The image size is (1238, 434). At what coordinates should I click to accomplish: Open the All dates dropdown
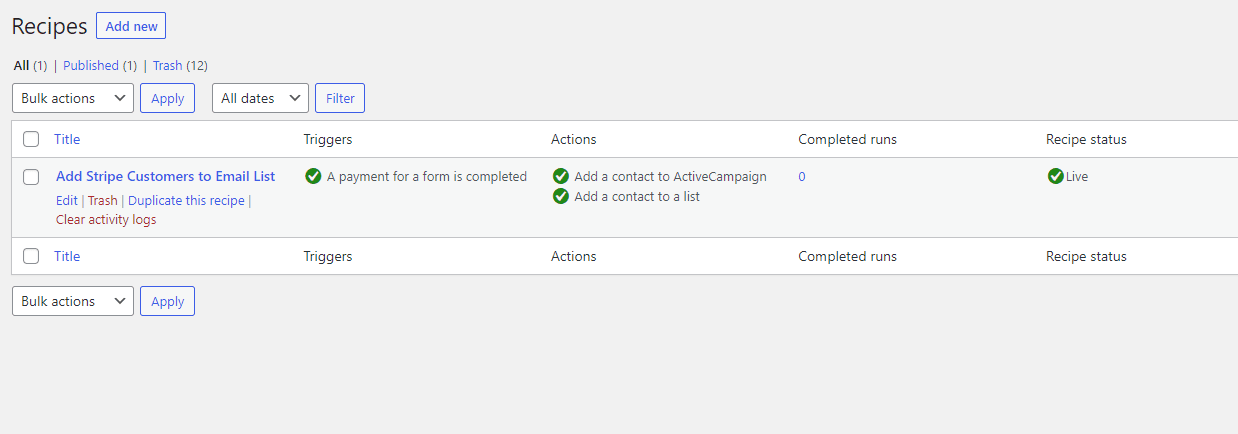coord(260,98)
